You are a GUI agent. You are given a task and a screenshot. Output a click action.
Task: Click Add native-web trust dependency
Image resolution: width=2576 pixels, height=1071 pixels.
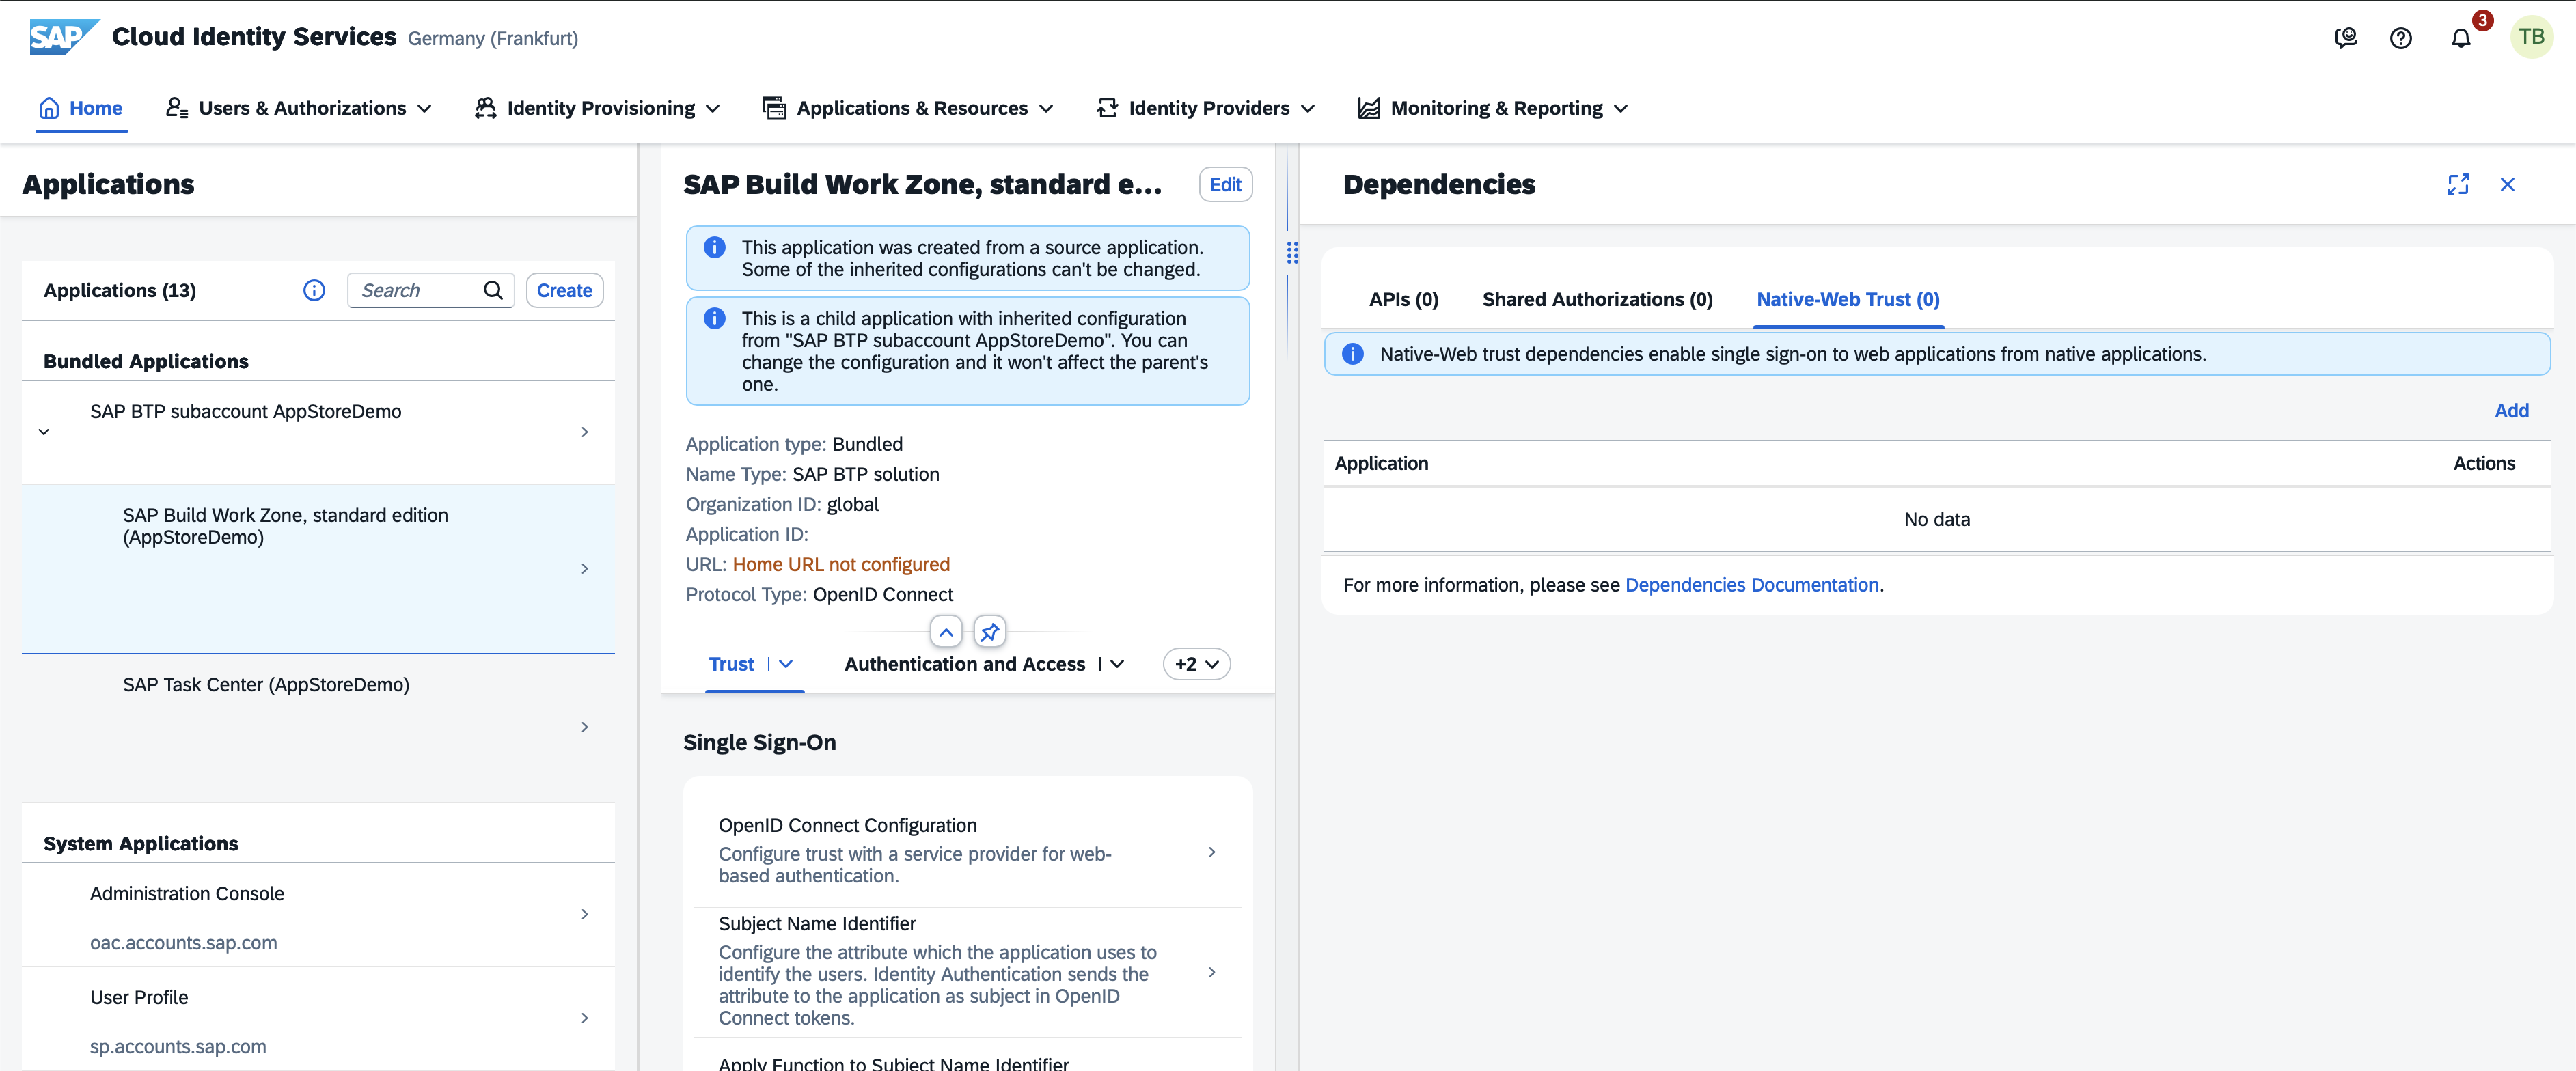point(2511,410)
